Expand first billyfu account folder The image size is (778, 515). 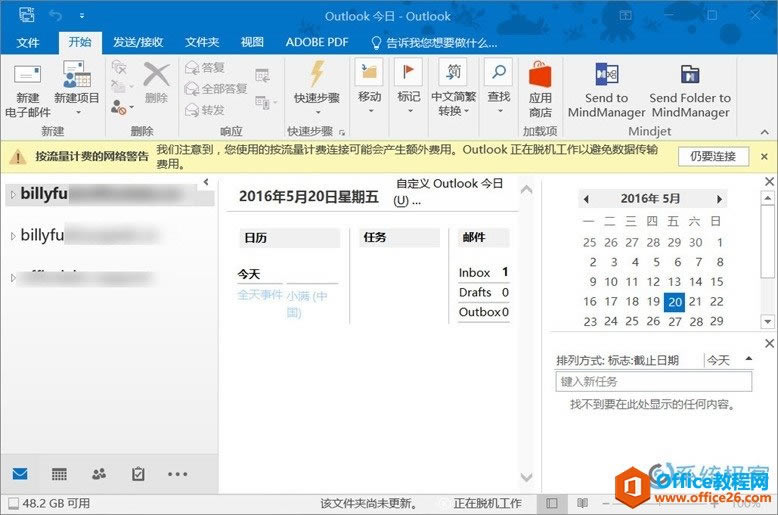tap(13, 194)
